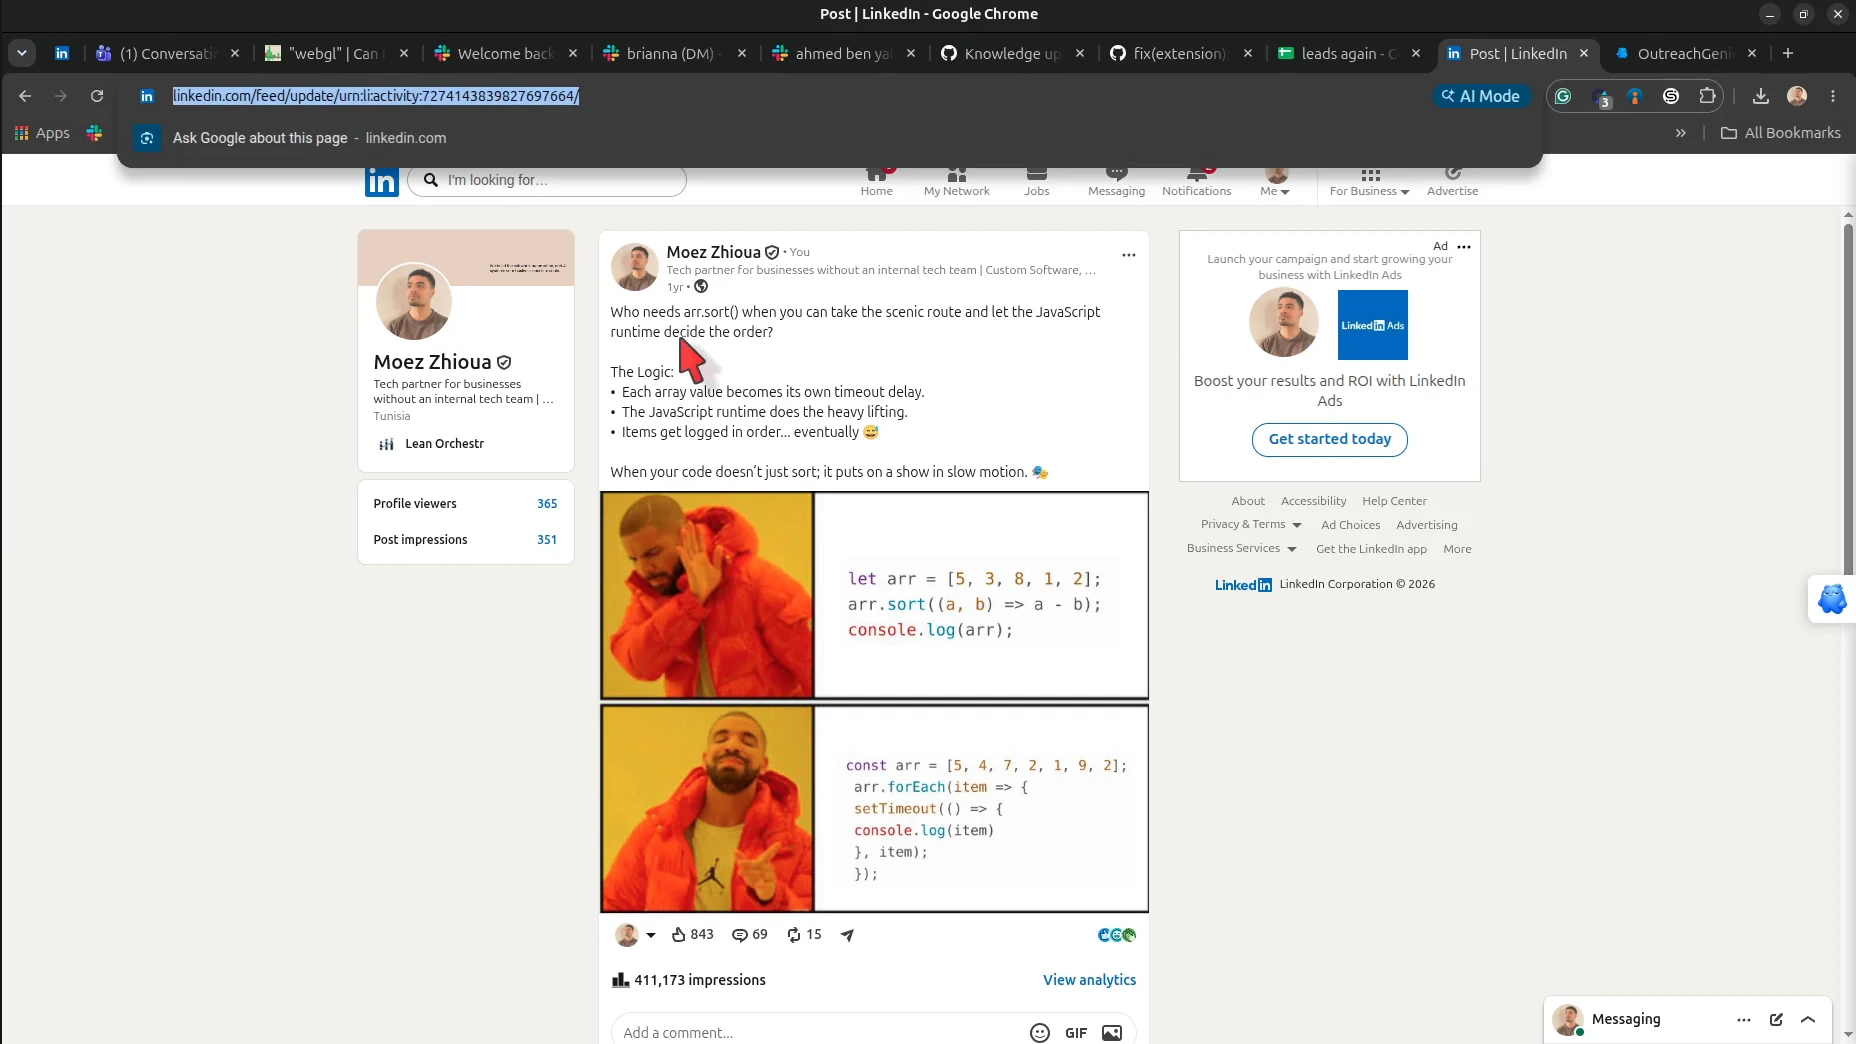Reload the page in Chrome
Image resolution: width=1856 pixels, height=1044 pixels.
[97, 96]
